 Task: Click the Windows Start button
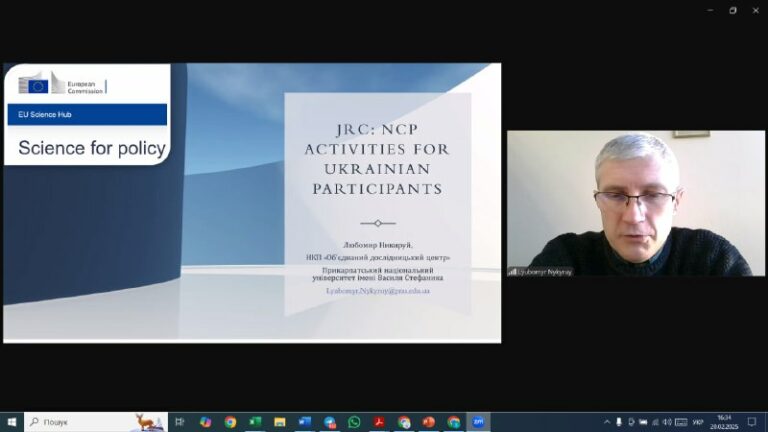12,422
